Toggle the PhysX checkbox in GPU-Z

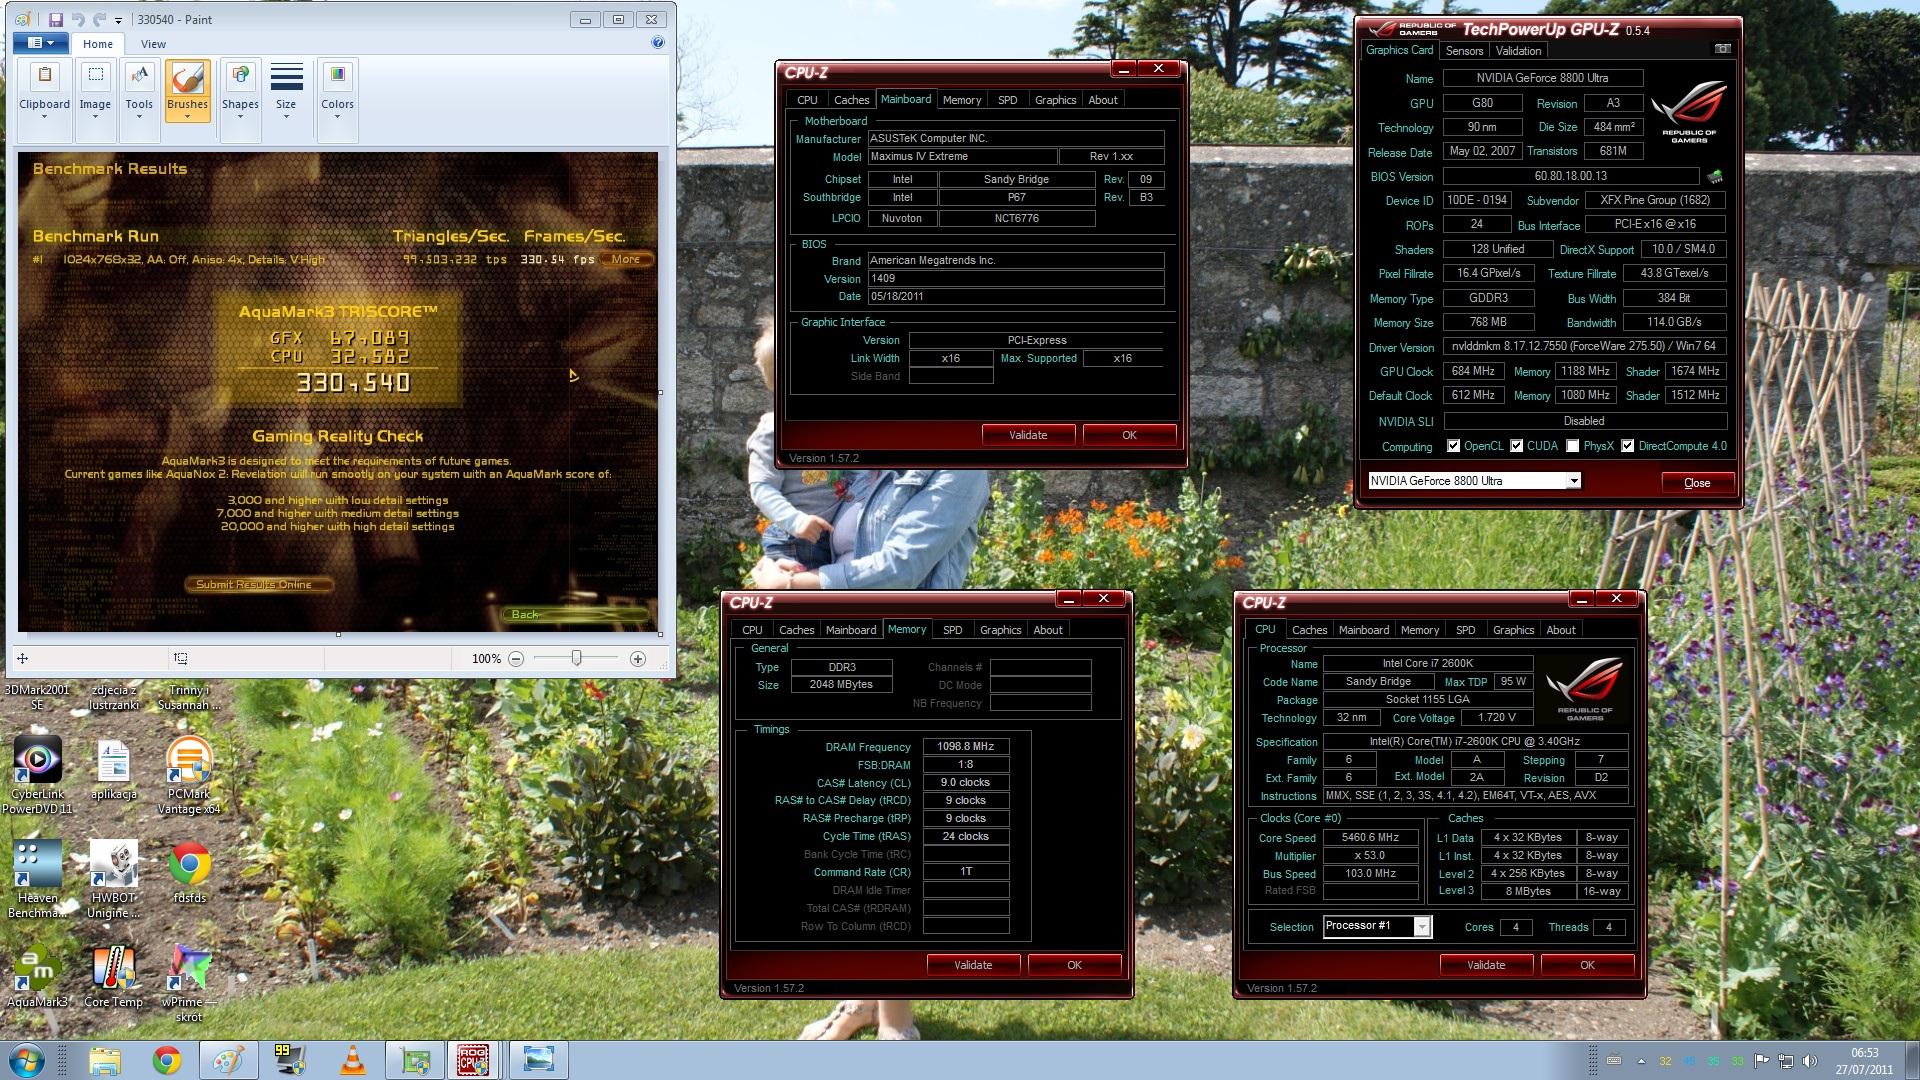point(1573,446)
